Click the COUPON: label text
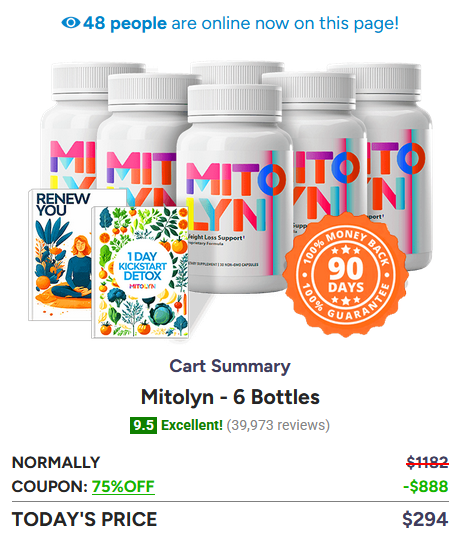This screenshot has width=460, height=536. pyautogui.click(x=50, y=486)
